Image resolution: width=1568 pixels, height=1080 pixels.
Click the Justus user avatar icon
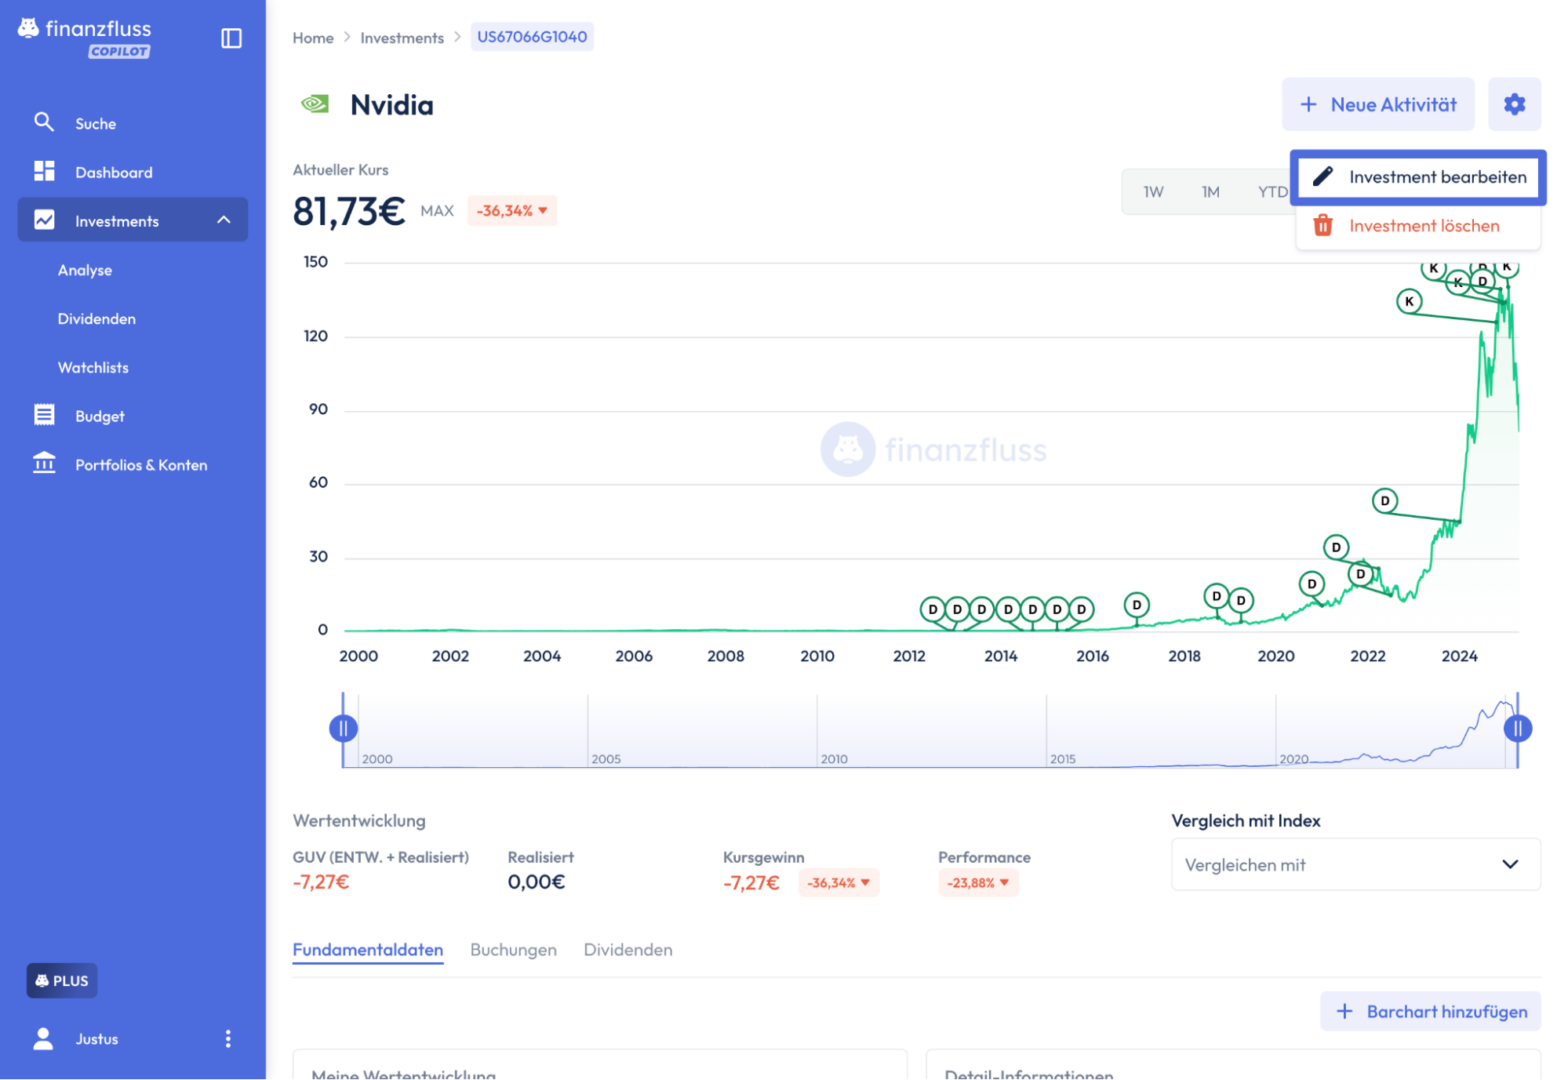pyautogui.click(x=43, y=1038)
